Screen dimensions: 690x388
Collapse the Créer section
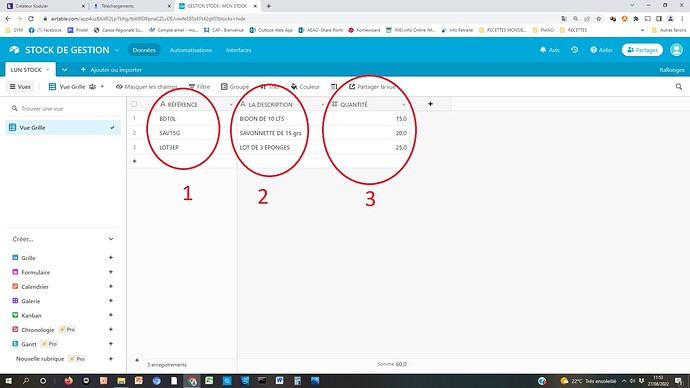[x=111, y=239]
